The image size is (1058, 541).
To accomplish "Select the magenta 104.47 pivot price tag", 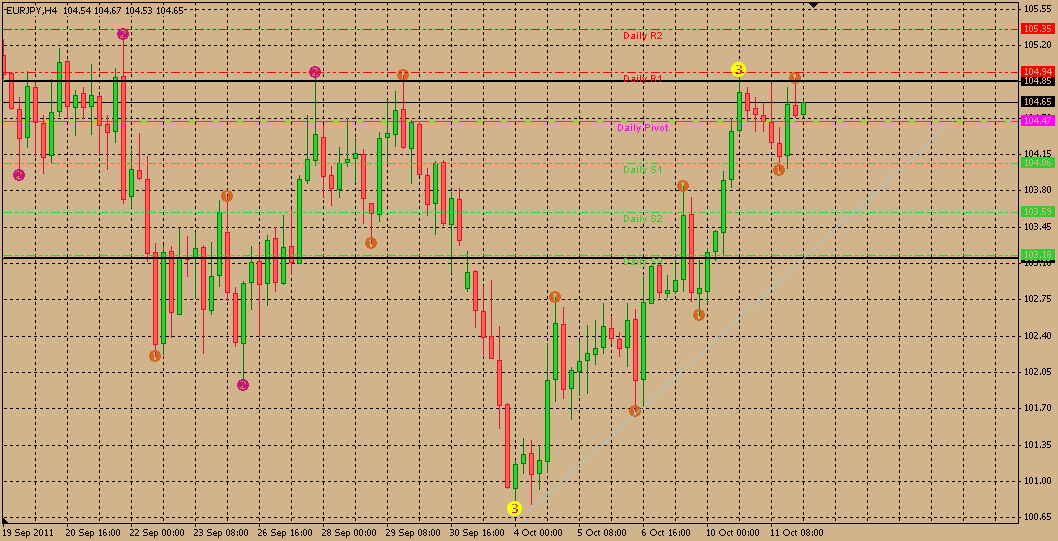I will point(1037,120).
